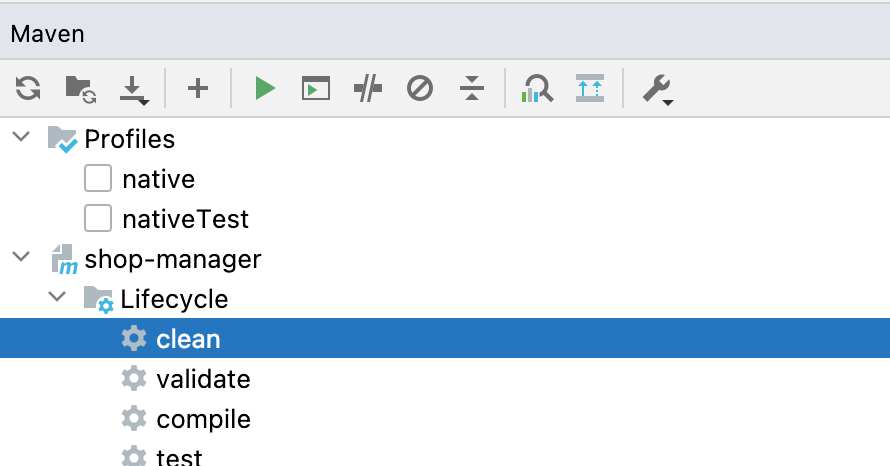Select the validate lifecycle goal
890x466 pixels.
point(203,379)
